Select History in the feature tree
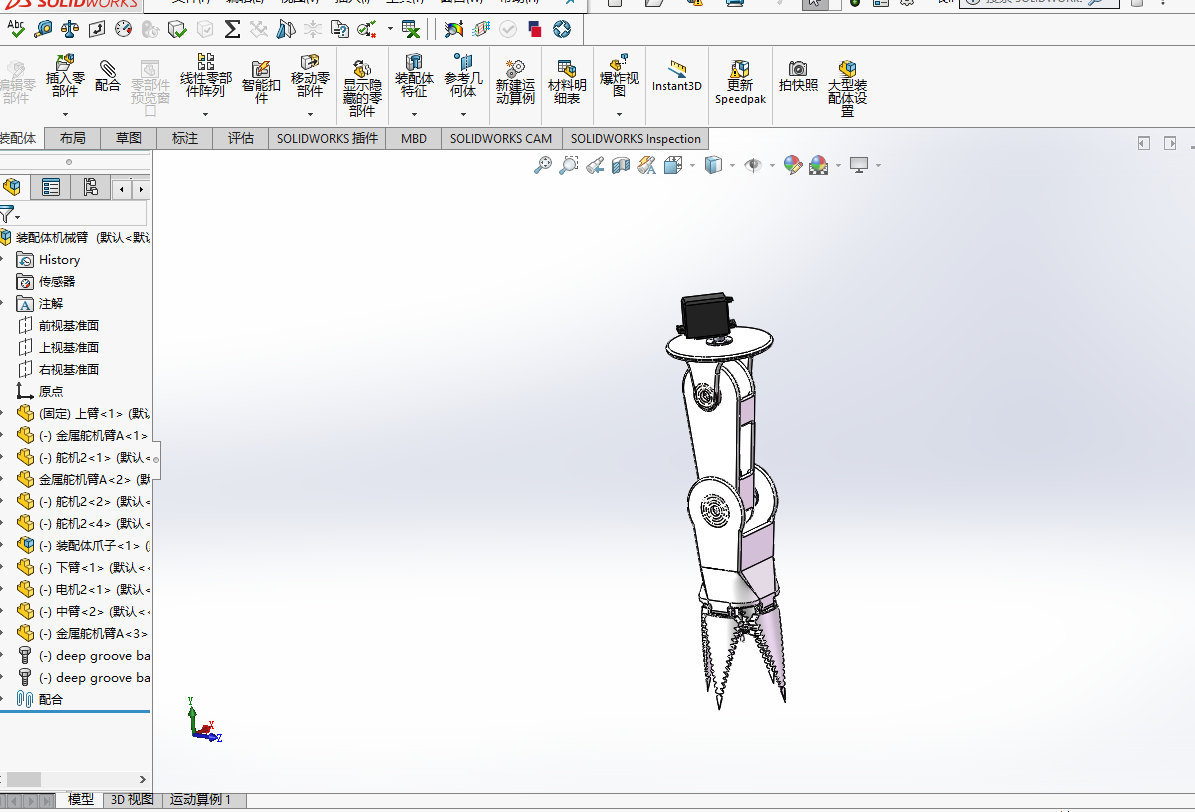The width and height of the screenshot is (1195, 812). (59, 260)
